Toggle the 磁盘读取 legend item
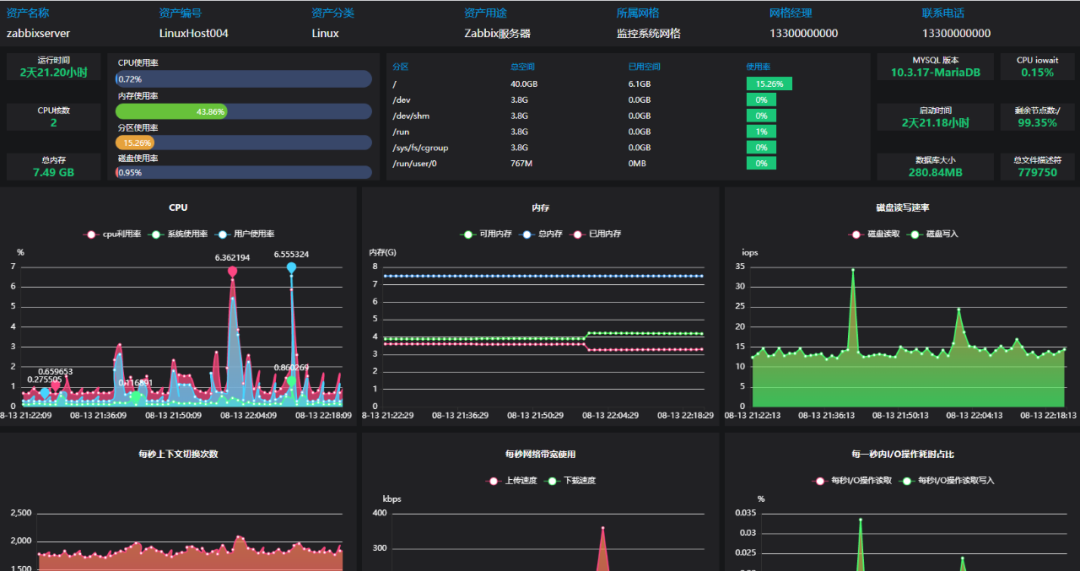 [x=874, y=234]
